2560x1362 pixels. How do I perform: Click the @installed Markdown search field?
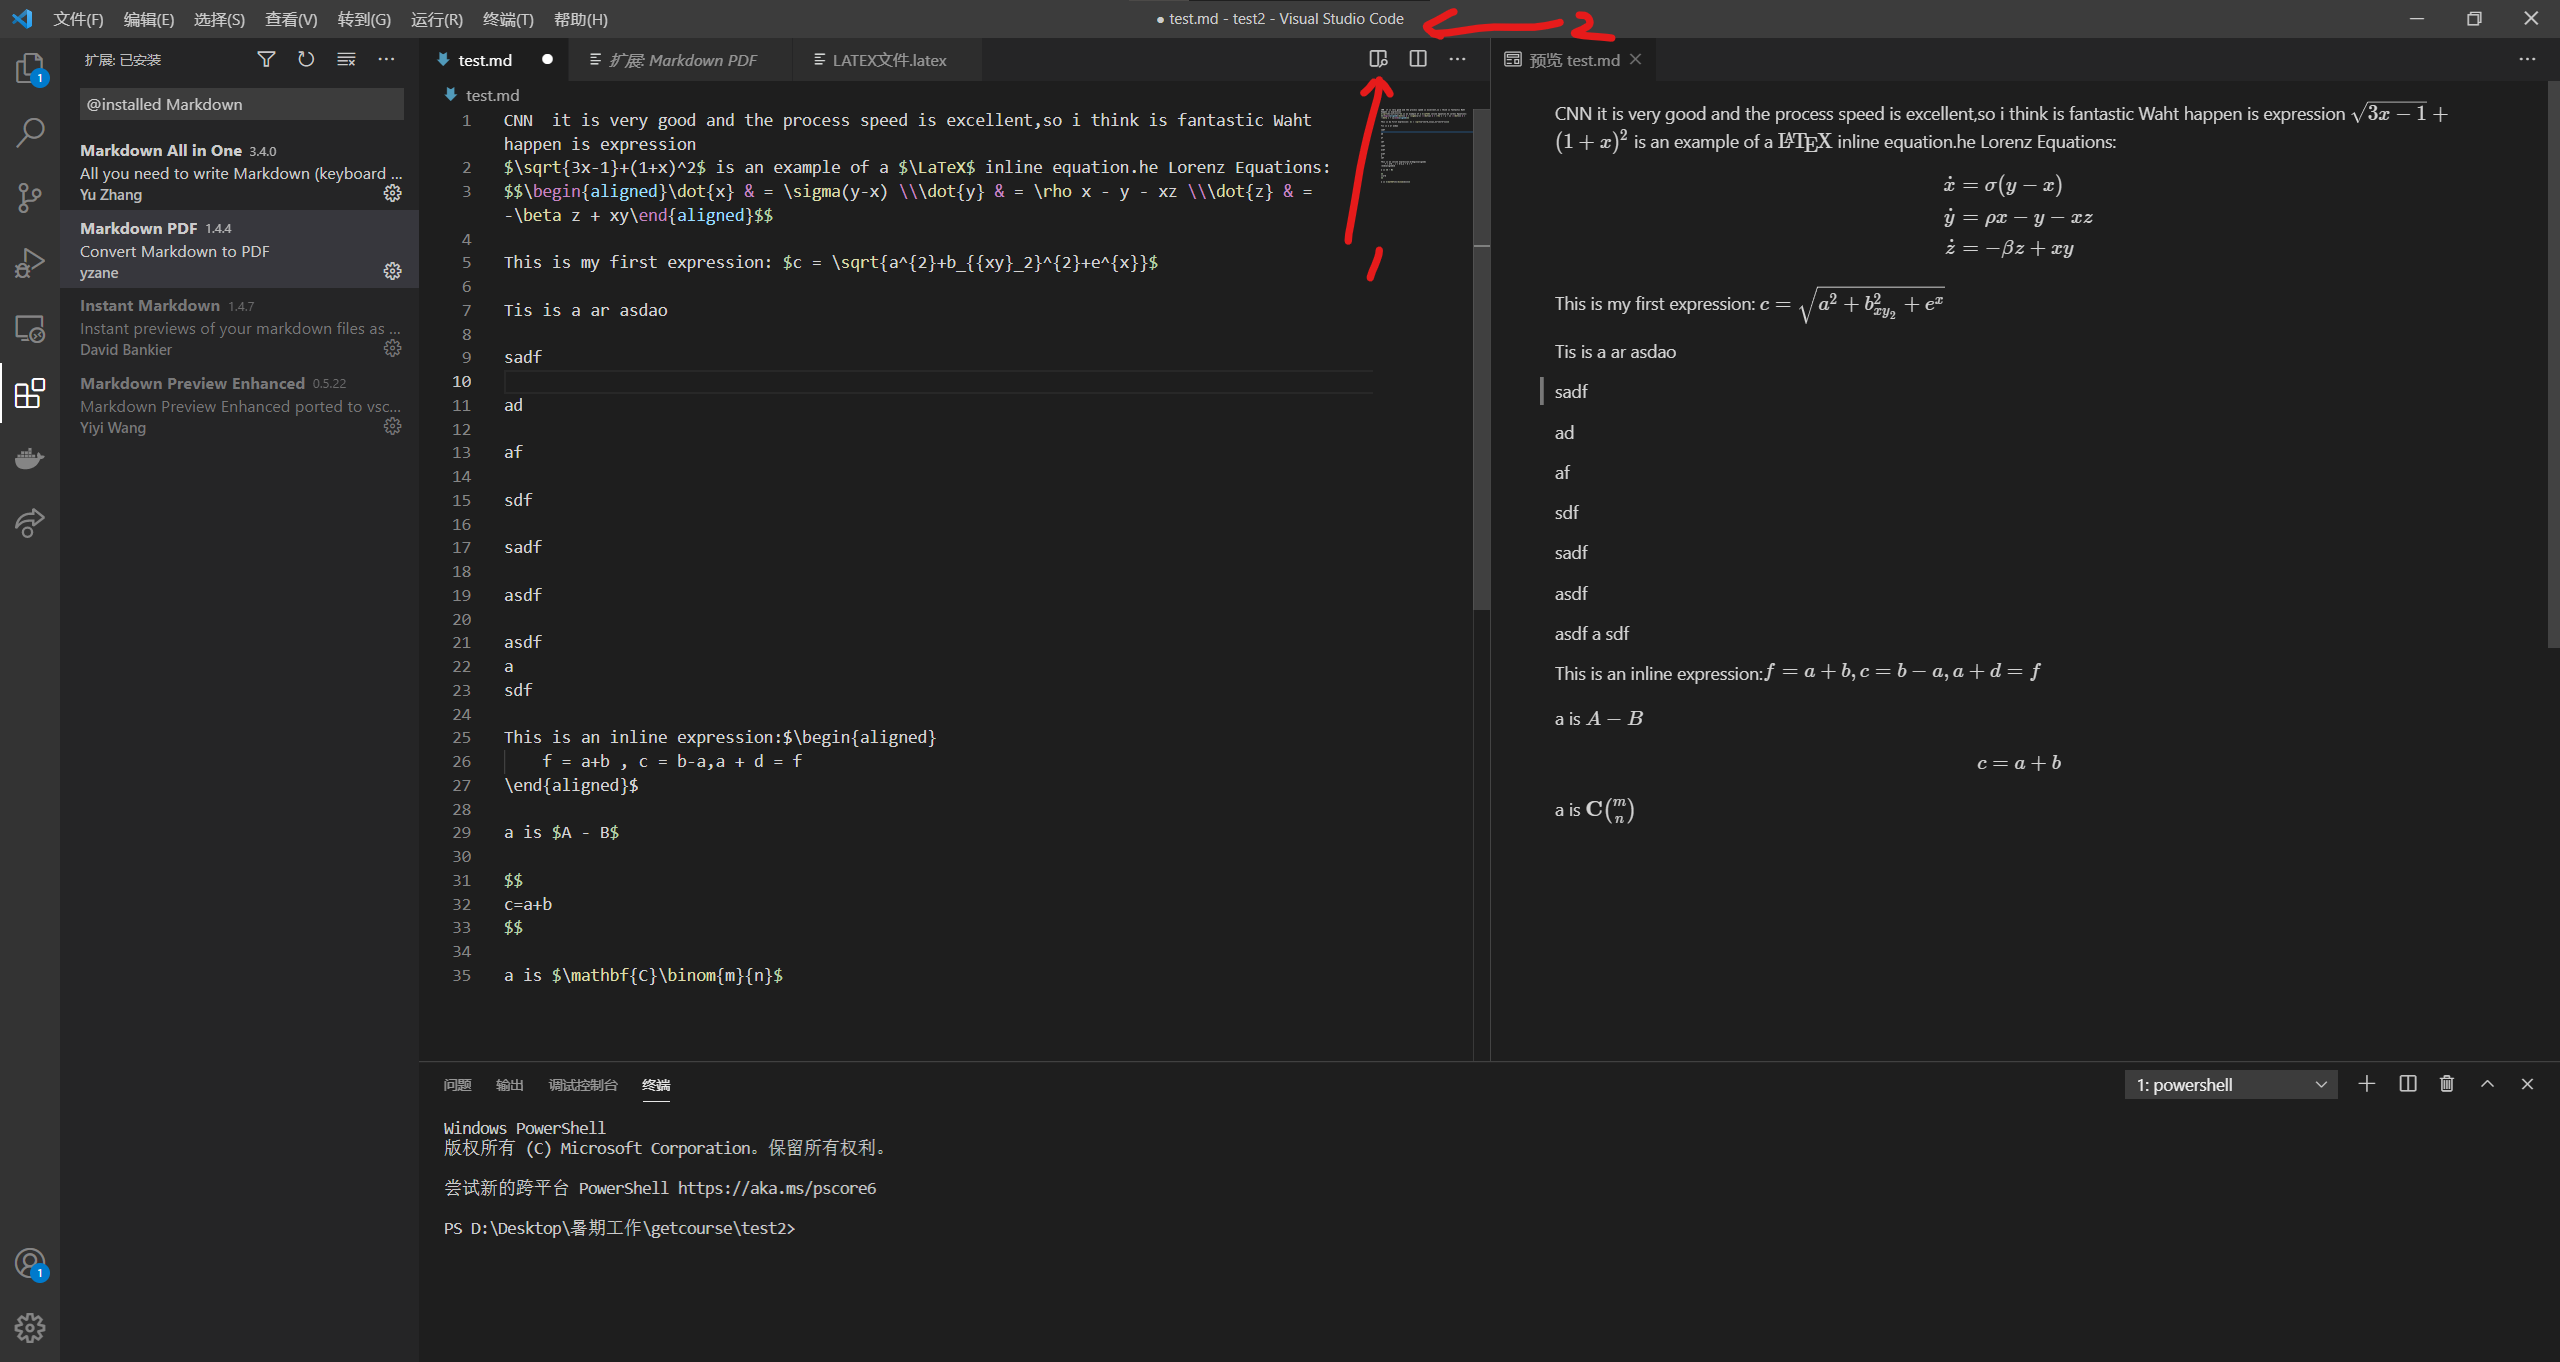tap(241, 104)
